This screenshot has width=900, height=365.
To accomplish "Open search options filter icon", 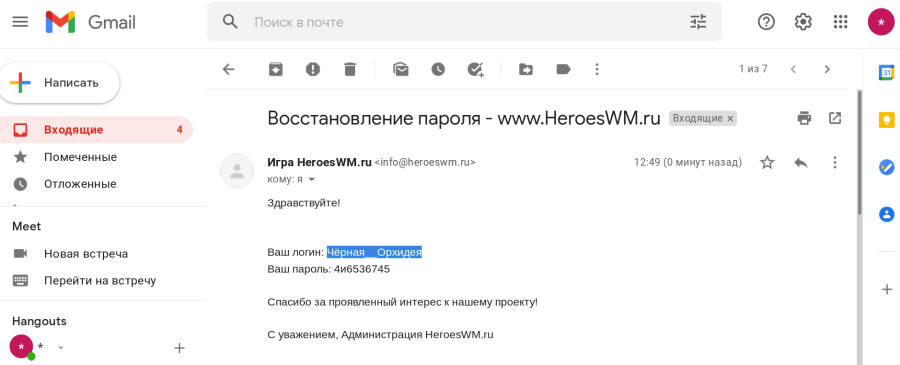I will pos(699,22).
